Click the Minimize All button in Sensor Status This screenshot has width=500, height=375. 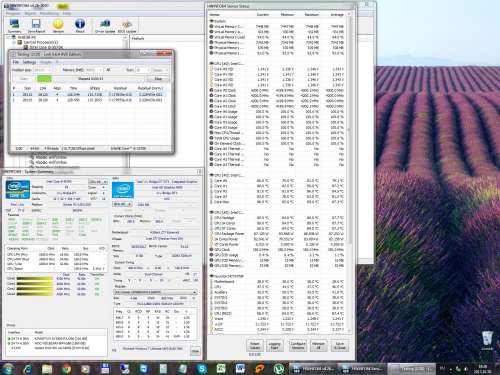pyautogui.click(x=318, y=345)
